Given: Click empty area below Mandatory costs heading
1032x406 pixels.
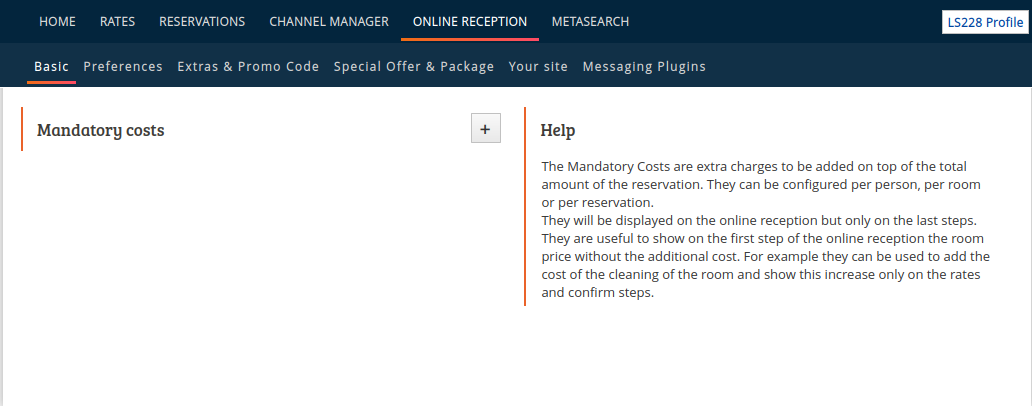Looking at the screenshot, I should point(263,263).
